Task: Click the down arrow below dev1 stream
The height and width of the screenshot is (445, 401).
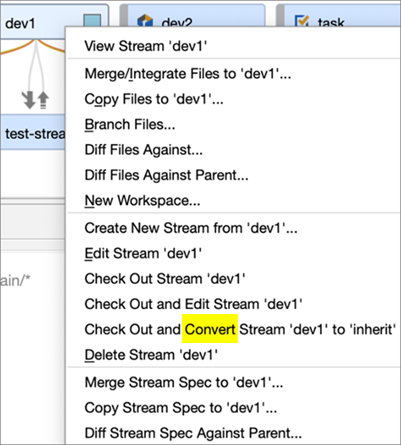Action: (x=29, y=100)
